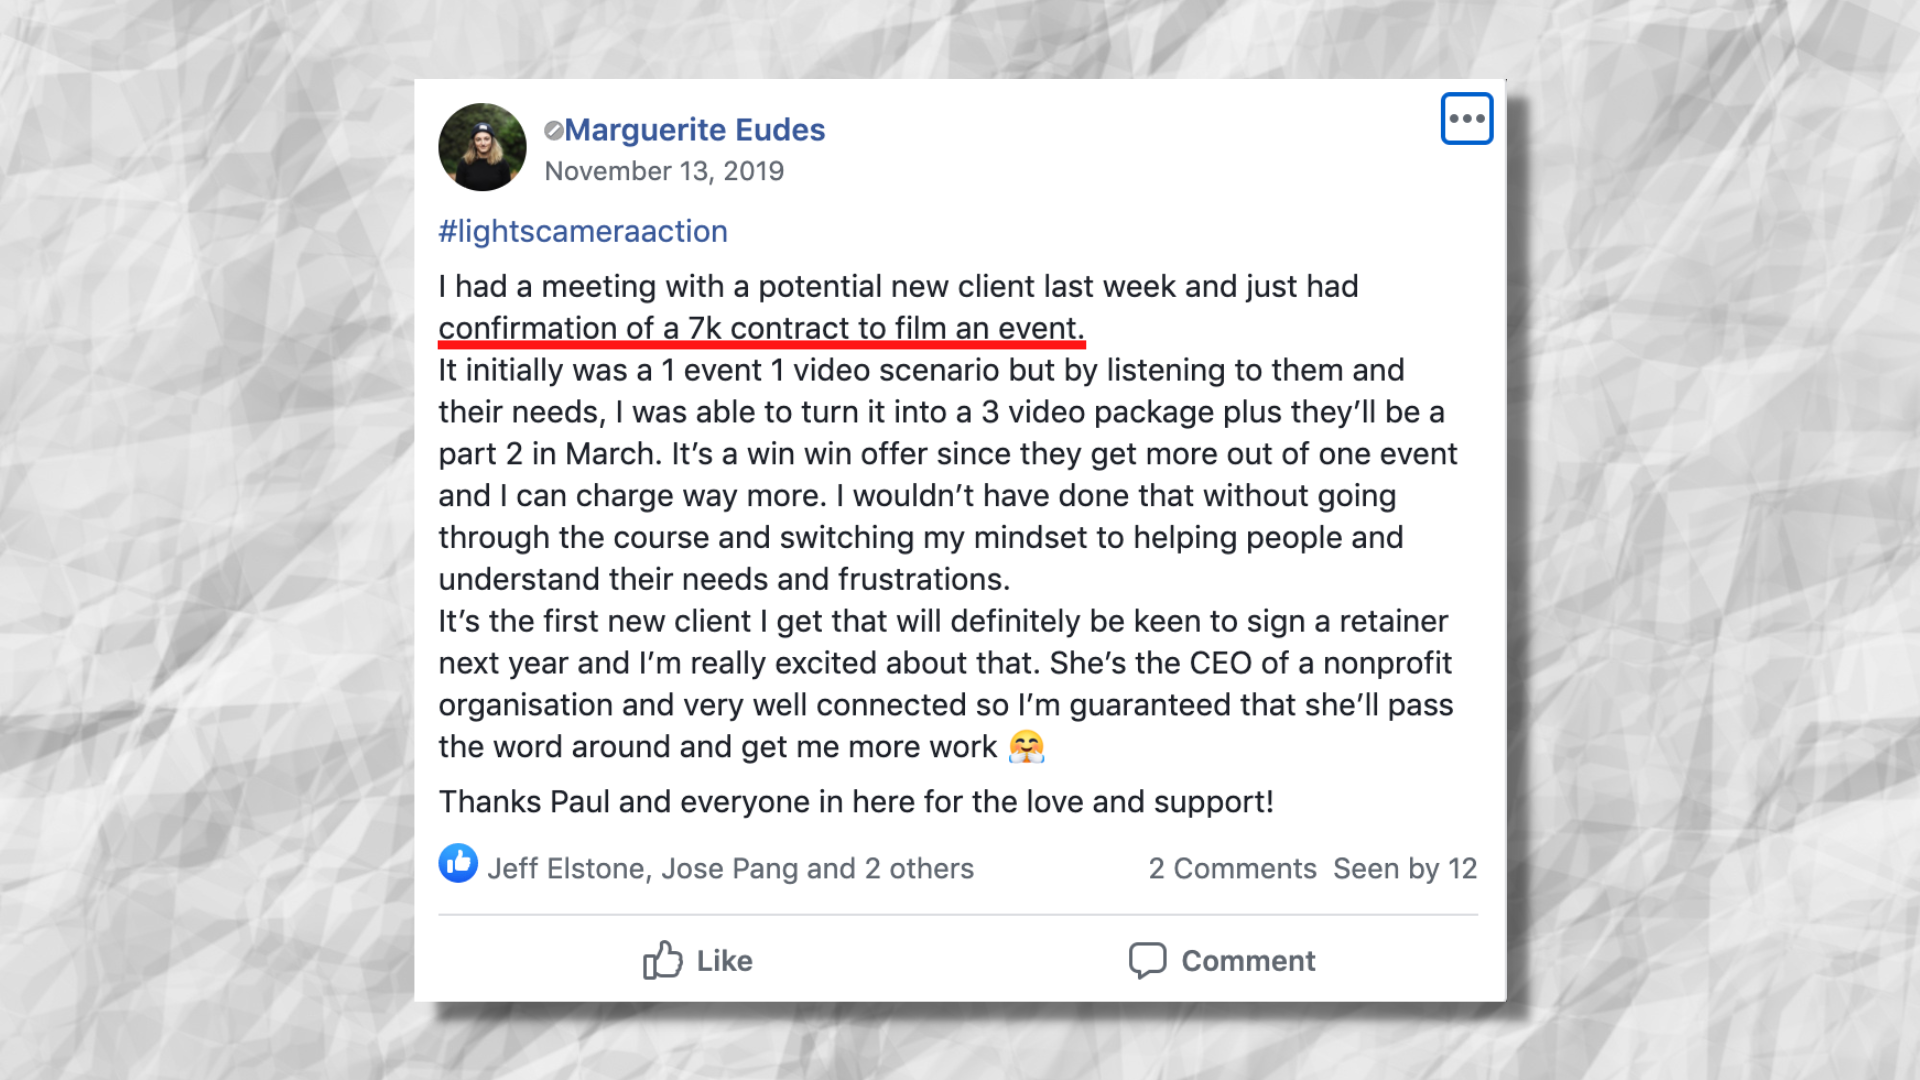Click the blue thumbs-up reaction icon
The width and height of the screenshot is (1920, 1080).
coord(458,863)
